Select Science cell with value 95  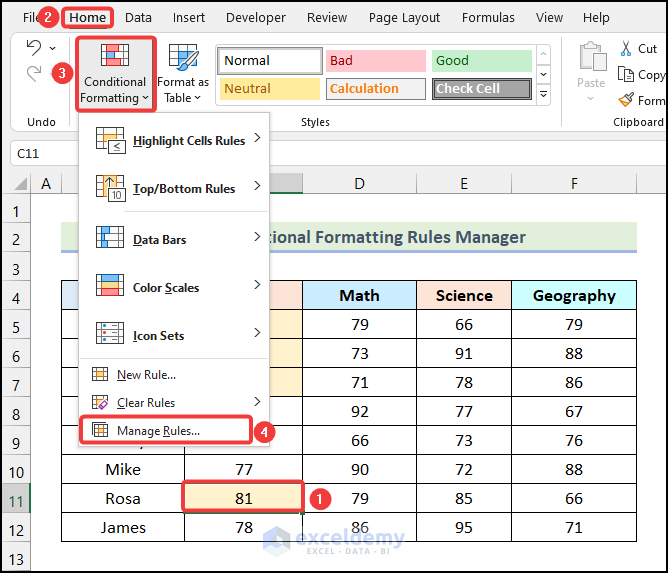click(464, 527)
